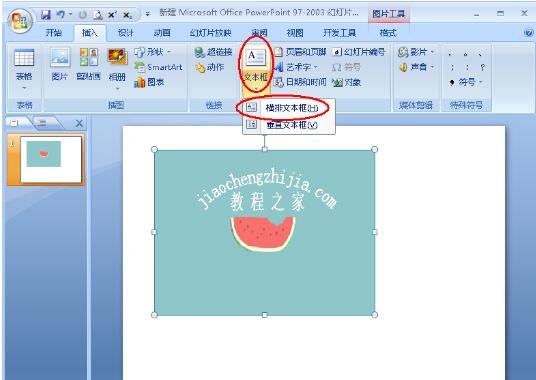
Task: Select slide 1 thumbnail
Action: [x=51, y=160]
